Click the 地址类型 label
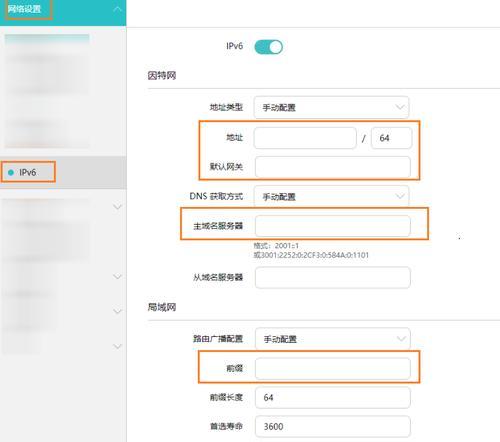500x442 pixels. [x=226, y=107]
